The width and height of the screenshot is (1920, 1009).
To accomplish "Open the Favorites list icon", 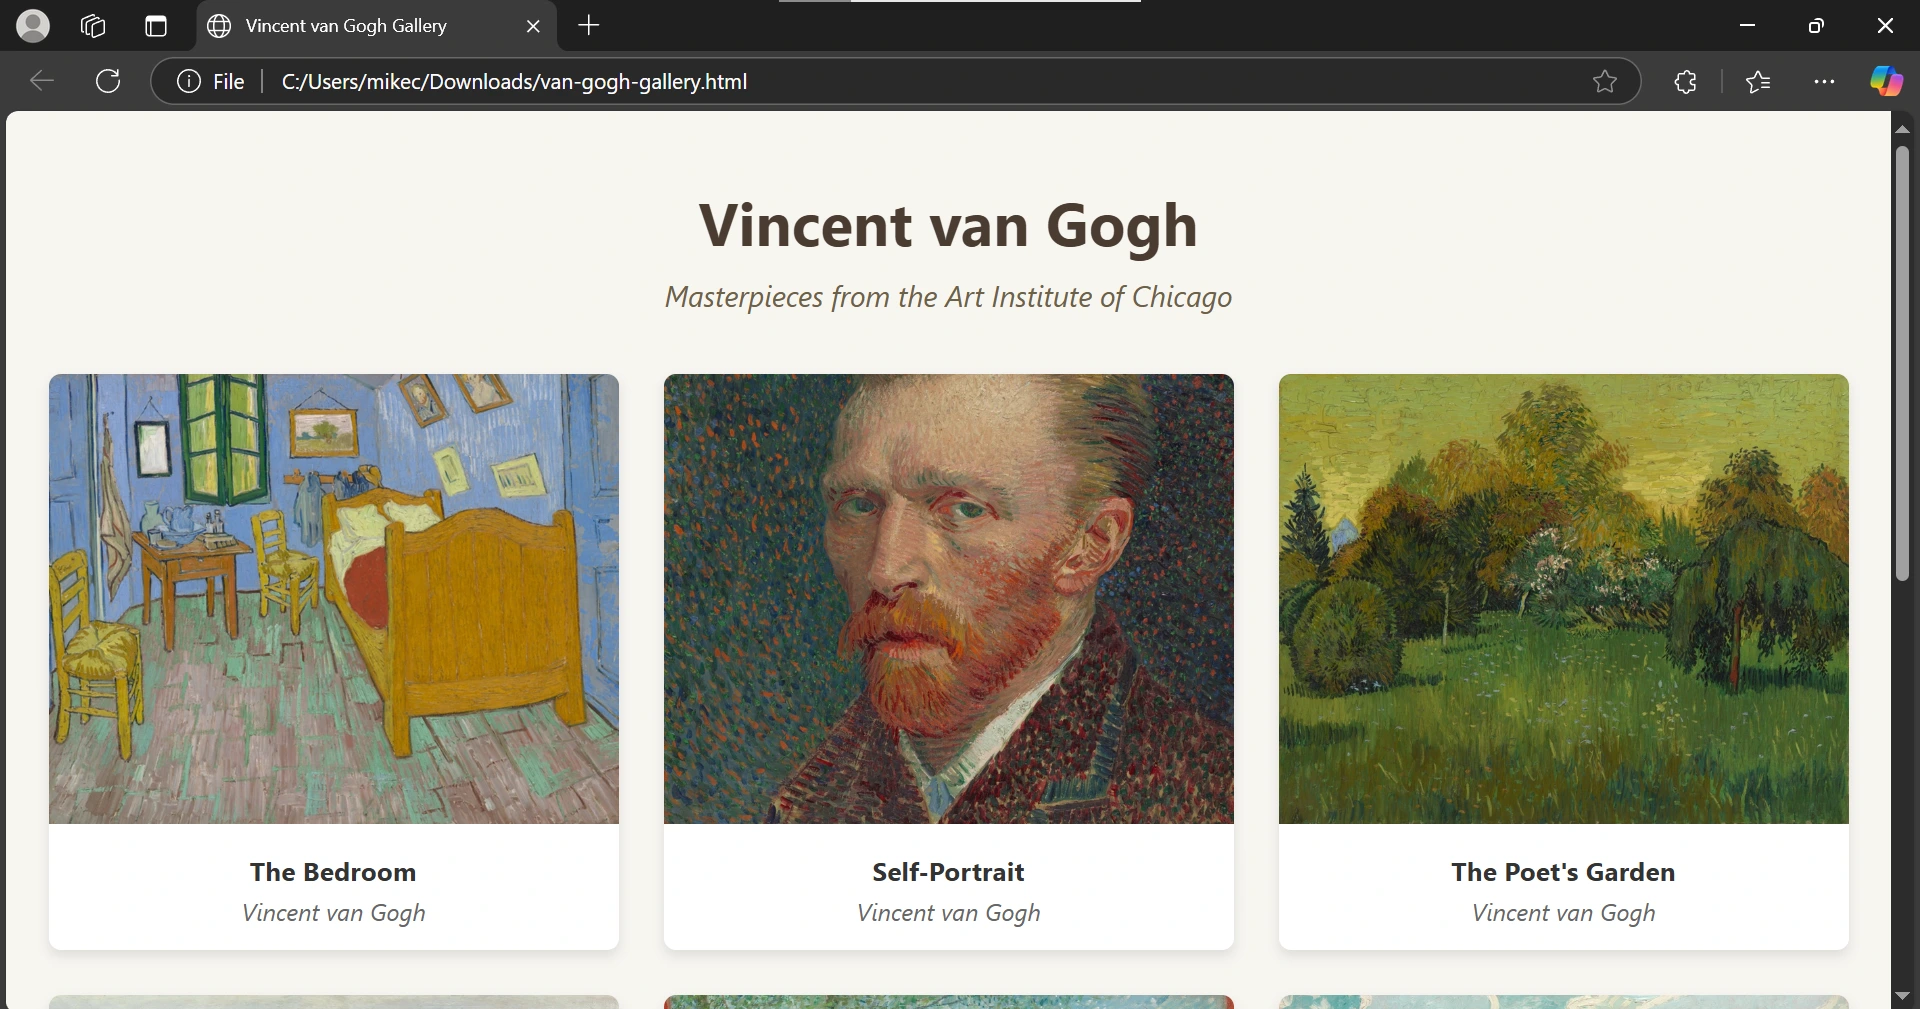I will click(x=1758, y=81).
